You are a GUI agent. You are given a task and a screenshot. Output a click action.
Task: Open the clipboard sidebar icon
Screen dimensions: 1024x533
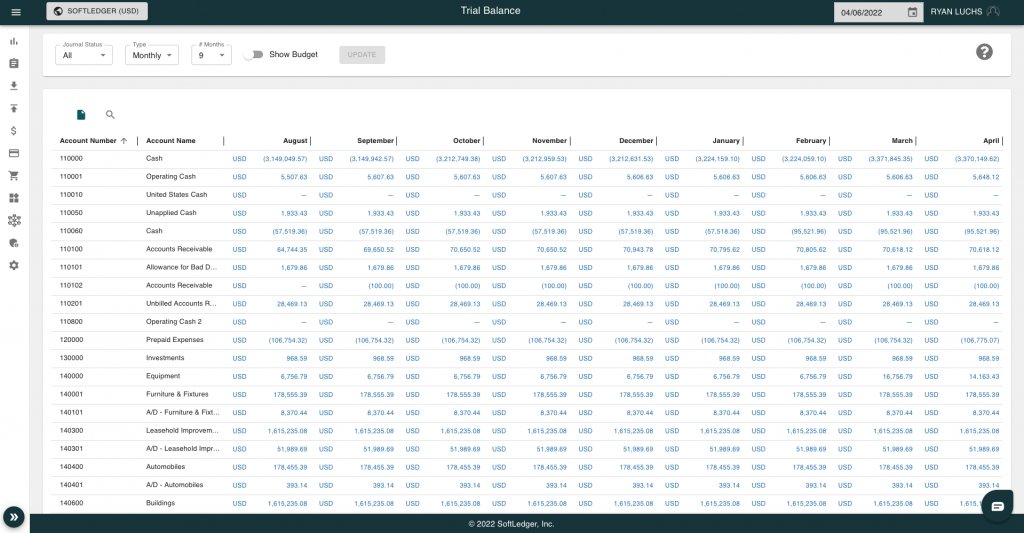[14, 63]
